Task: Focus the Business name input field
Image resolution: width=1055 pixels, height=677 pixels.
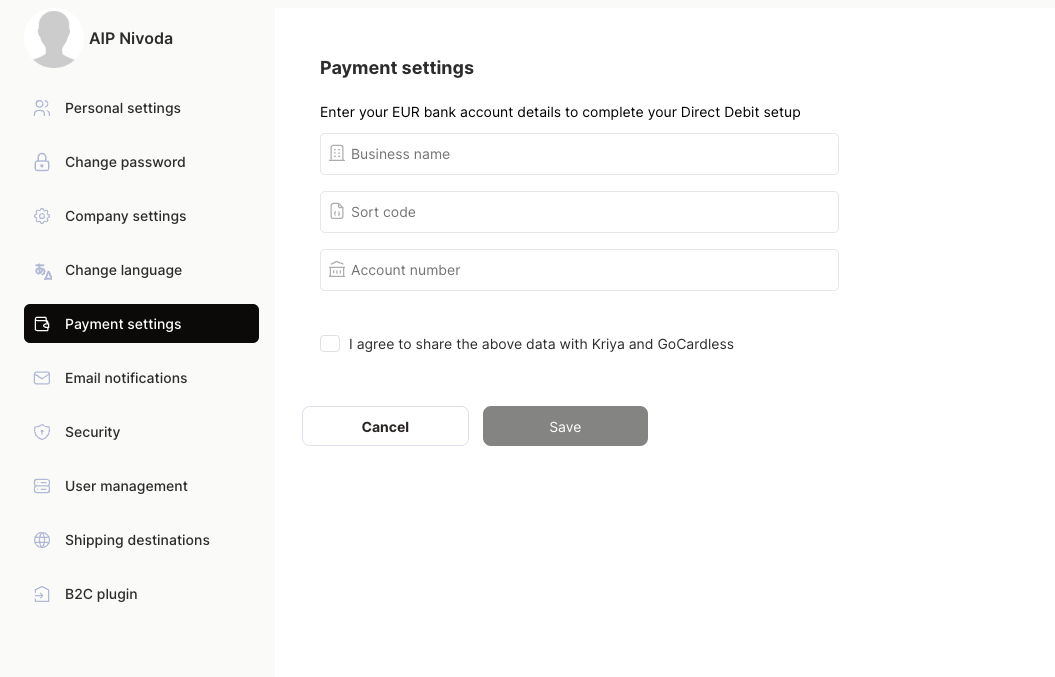Action: pos(579,154)
